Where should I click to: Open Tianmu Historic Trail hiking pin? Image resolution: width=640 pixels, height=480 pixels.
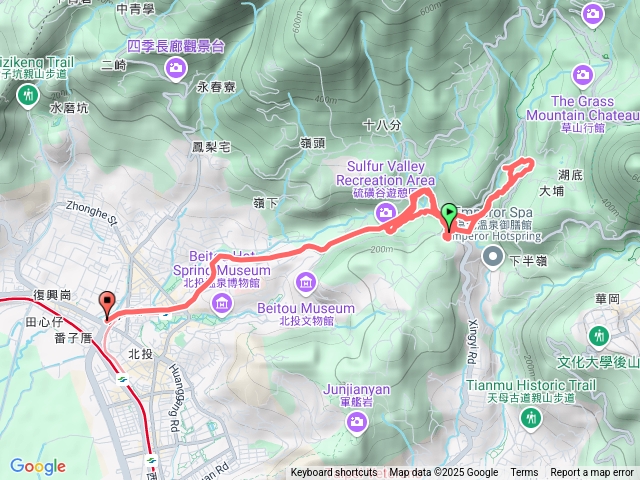point(531,420)
